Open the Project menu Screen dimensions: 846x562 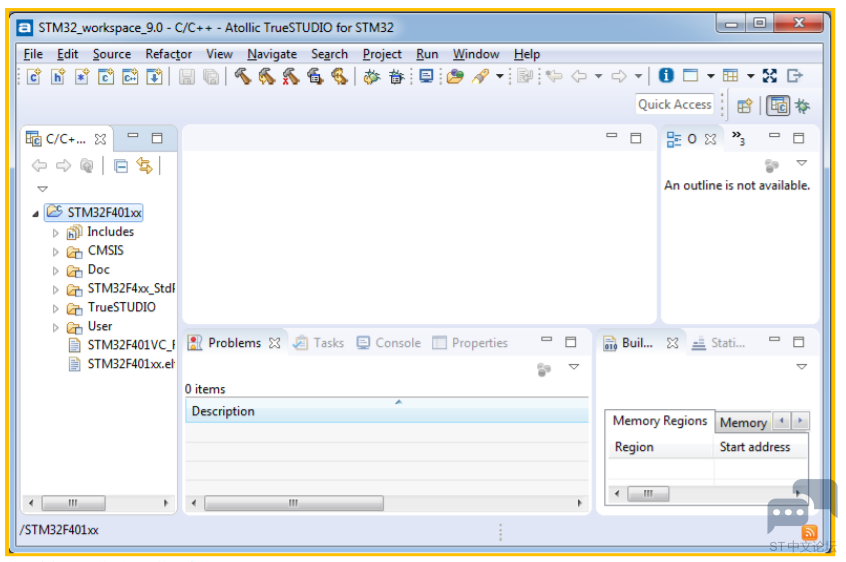click(x=382, y=54)
